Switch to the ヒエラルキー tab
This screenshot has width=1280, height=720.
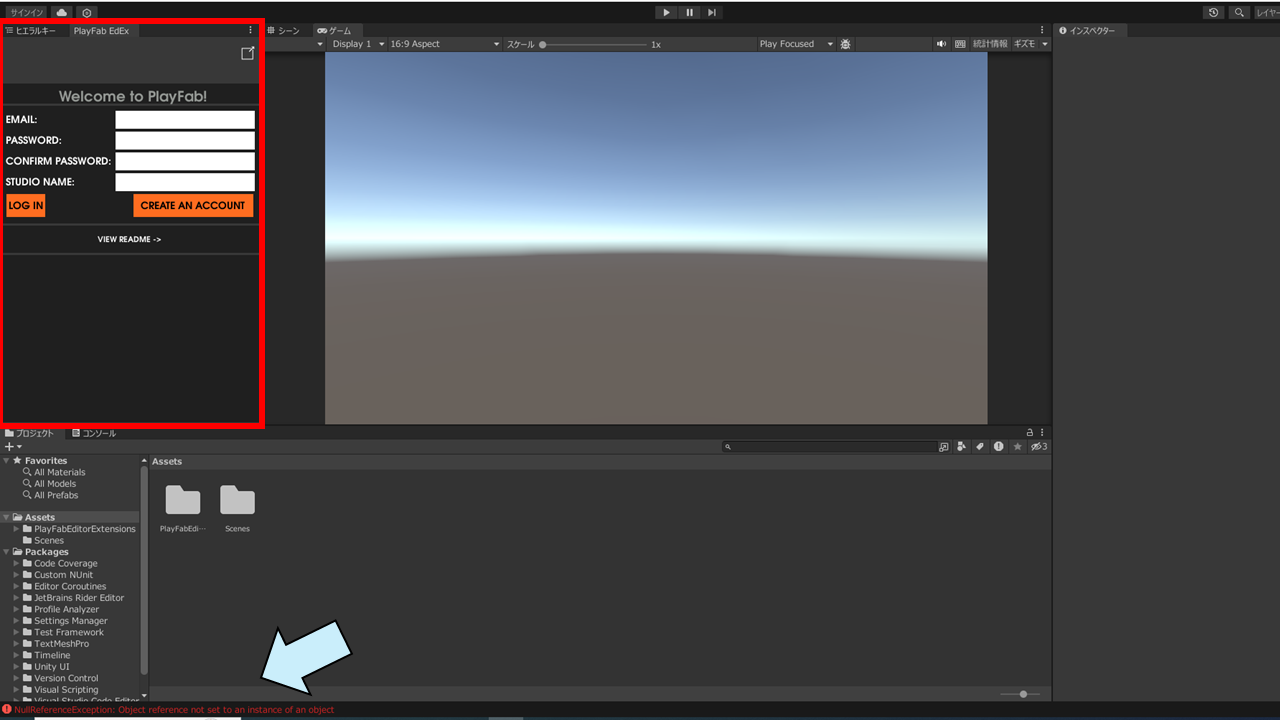point(35,30)
